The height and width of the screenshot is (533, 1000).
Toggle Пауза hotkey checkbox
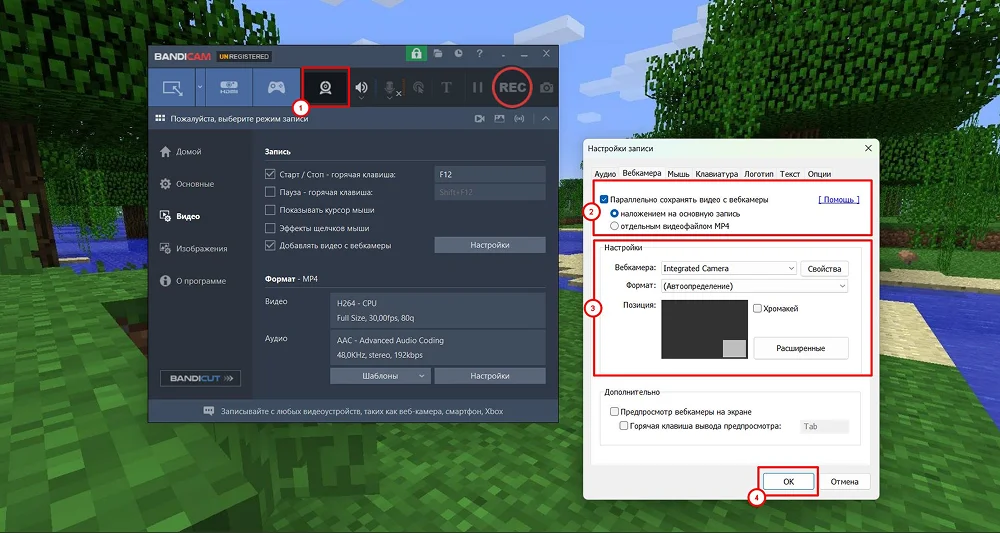pyautogui.click(x=270, y=192)
